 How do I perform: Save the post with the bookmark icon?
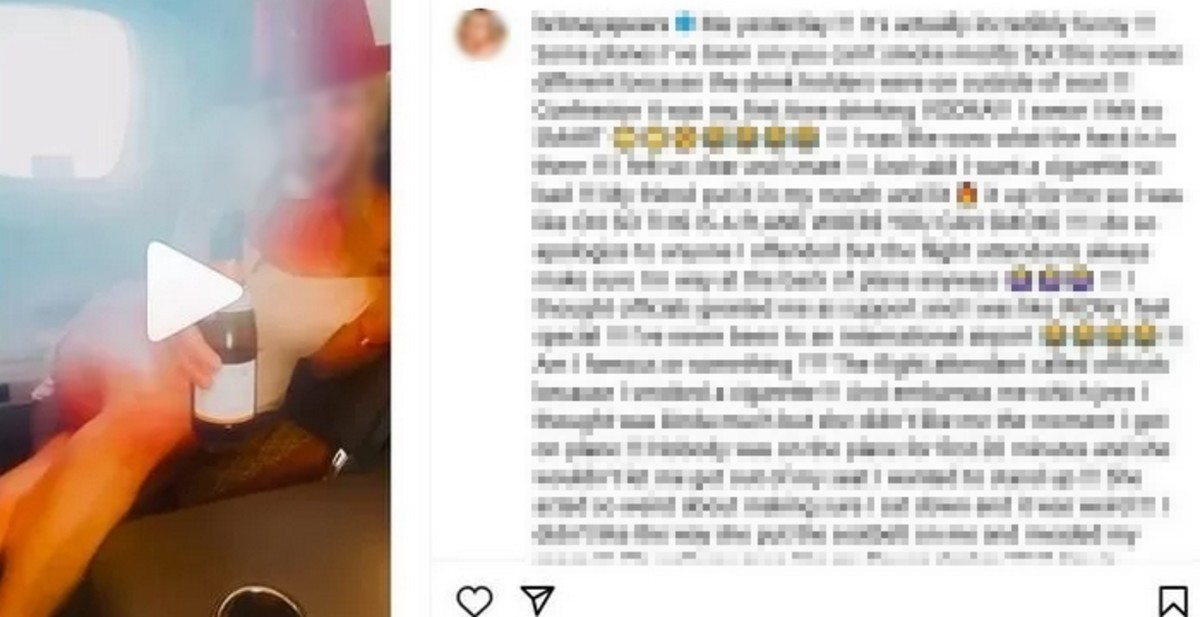[x=1172, y=600]
